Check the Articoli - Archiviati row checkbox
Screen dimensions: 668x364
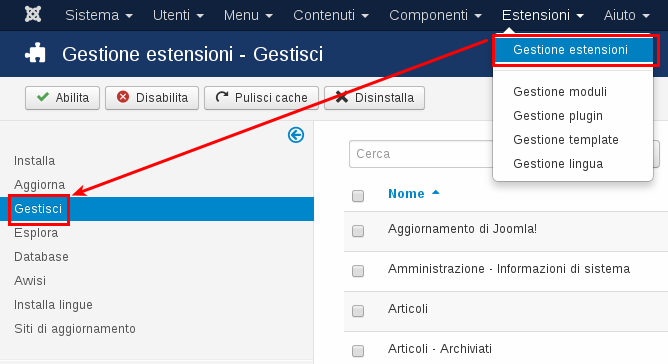click(358, 351)
